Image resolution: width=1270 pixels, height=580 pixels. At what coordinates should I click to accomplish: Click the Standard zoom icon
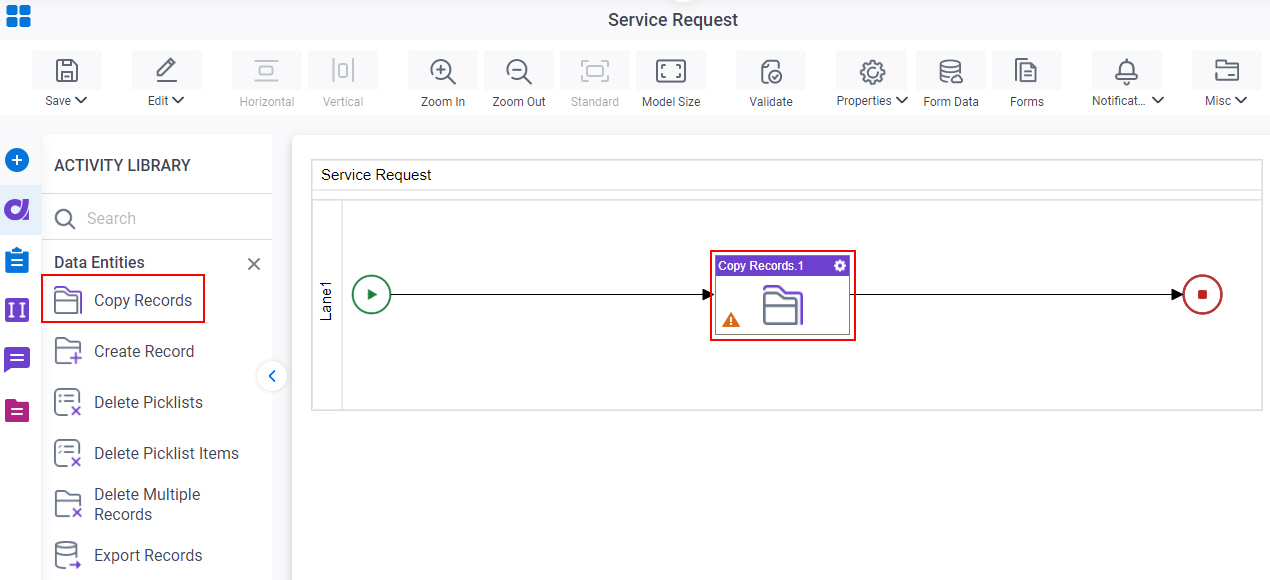pos(595,70)
